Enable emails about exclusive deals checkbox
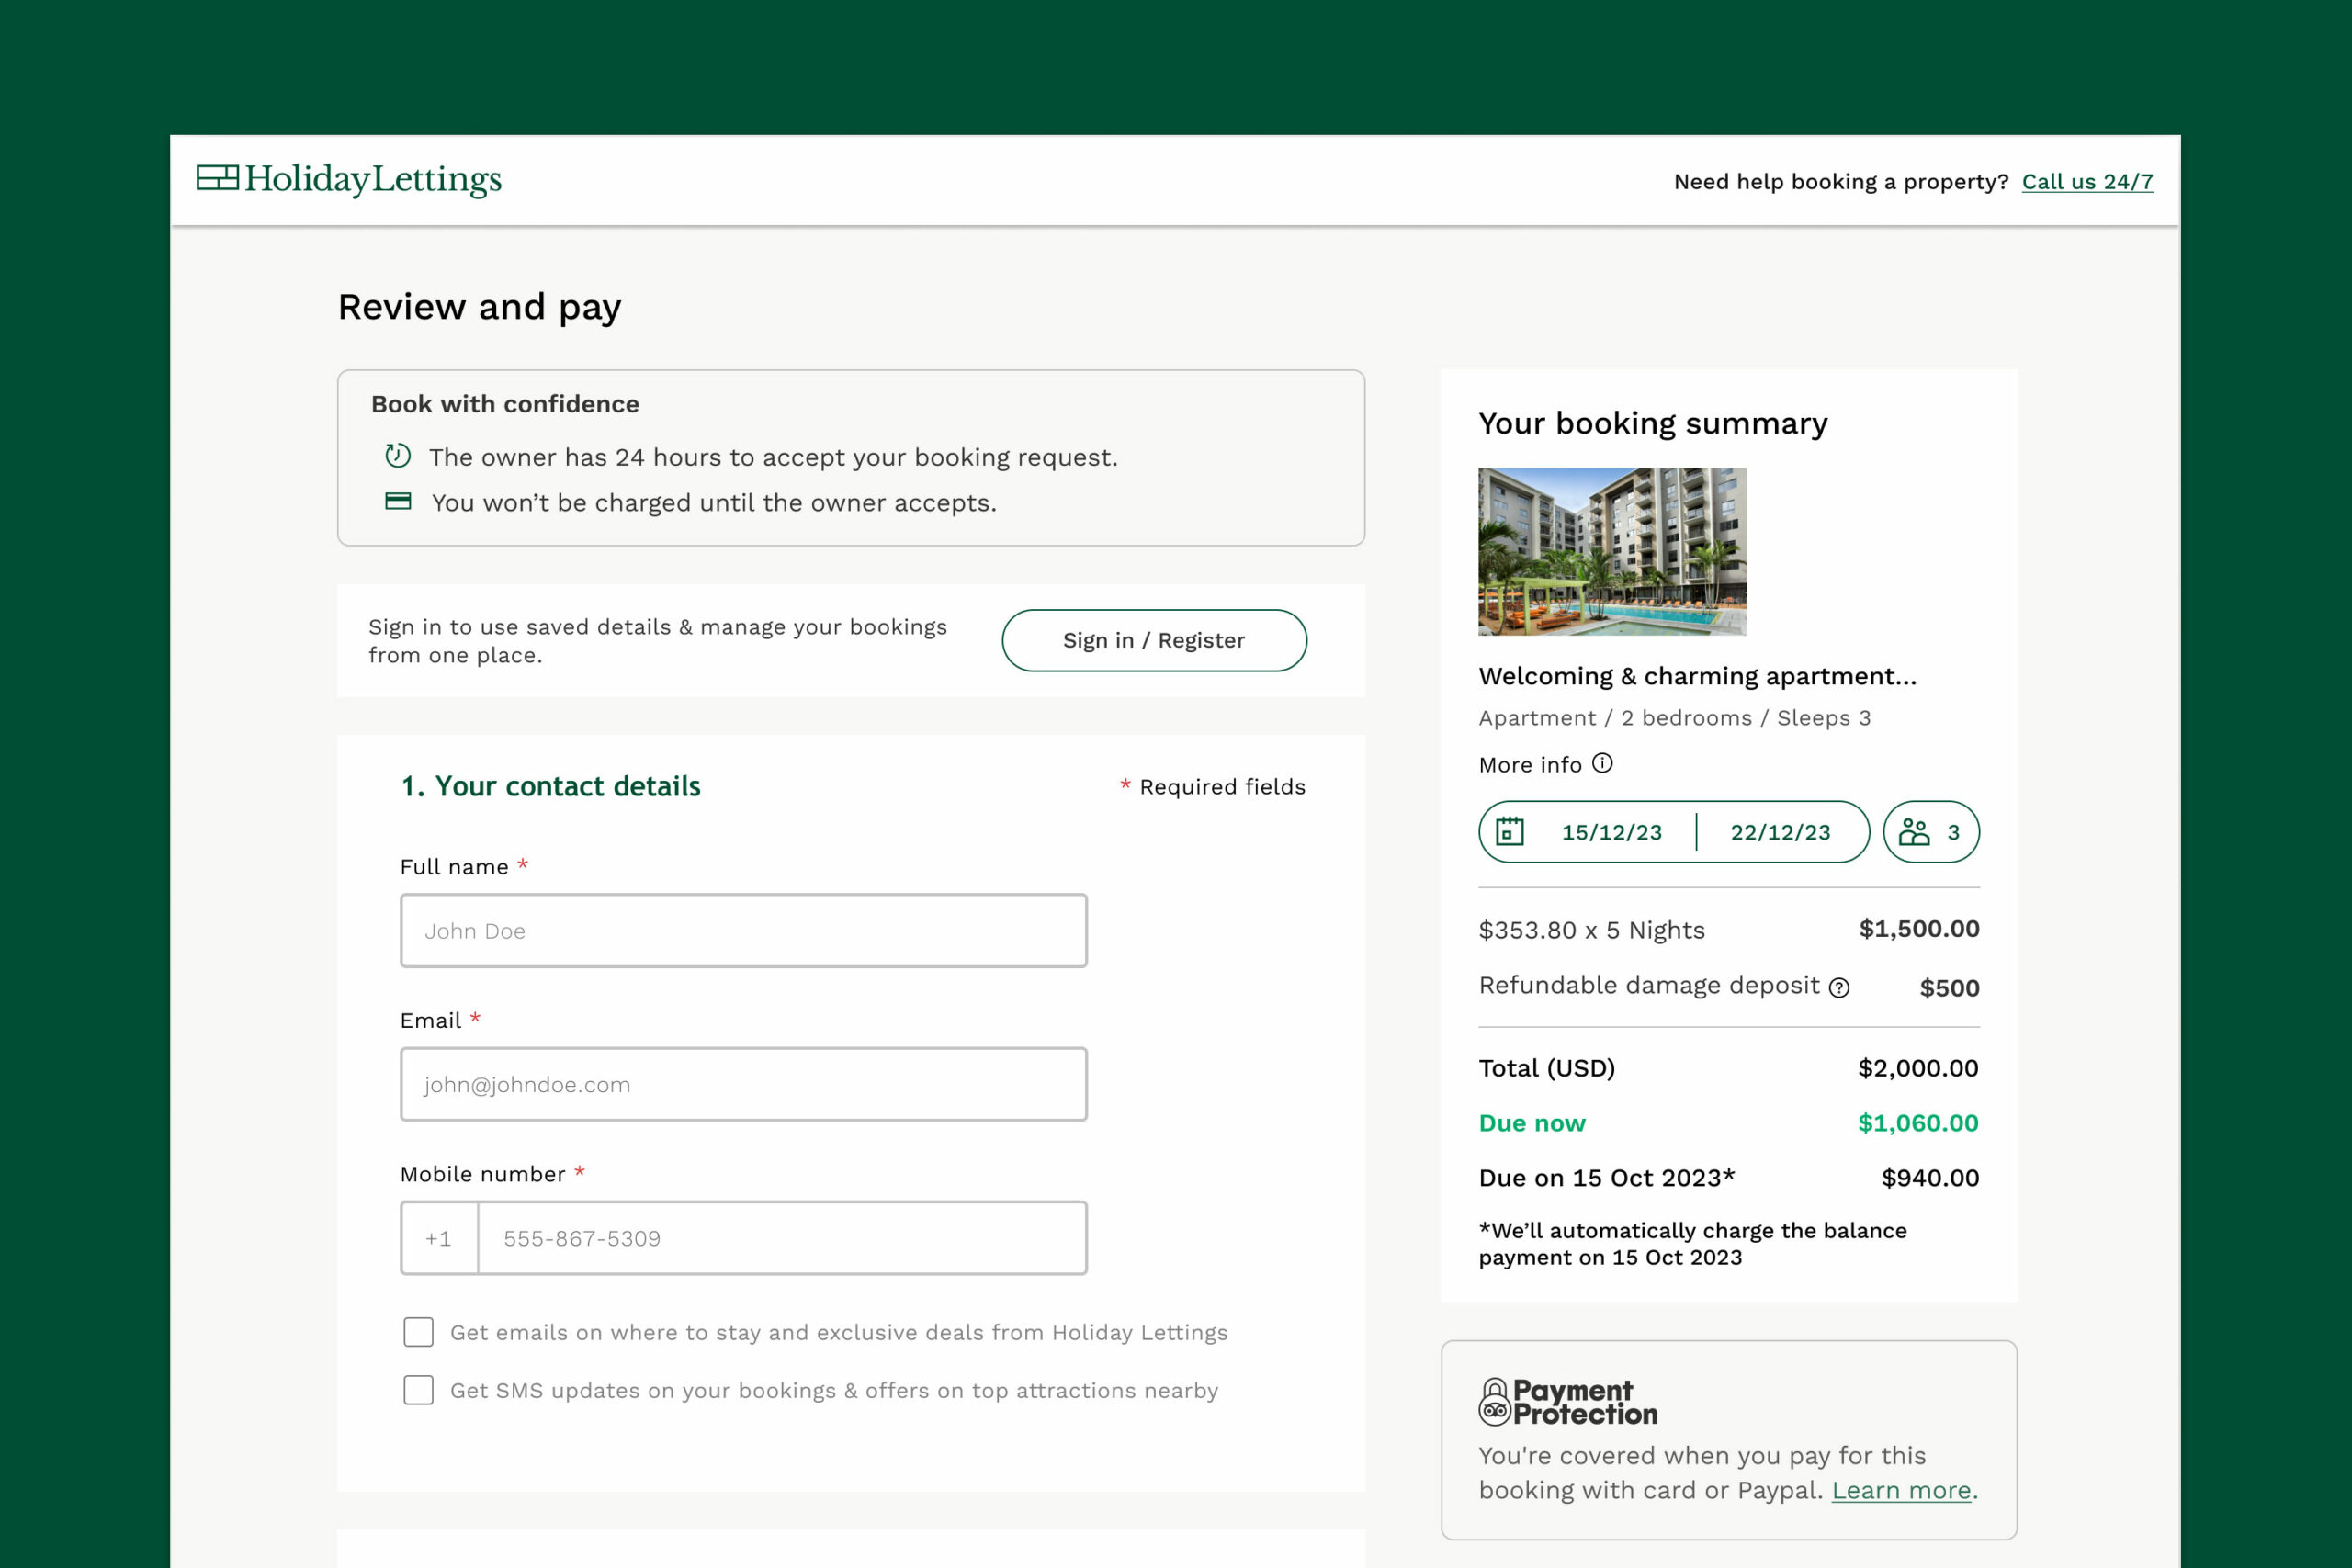The image size is (2352, 1568). coord(418,1332)
